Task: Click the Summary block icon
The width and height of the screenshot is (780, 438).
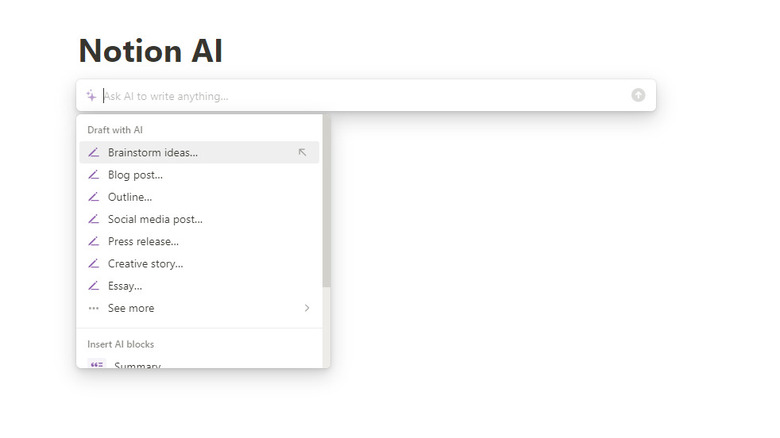Action: coord(97,365)
